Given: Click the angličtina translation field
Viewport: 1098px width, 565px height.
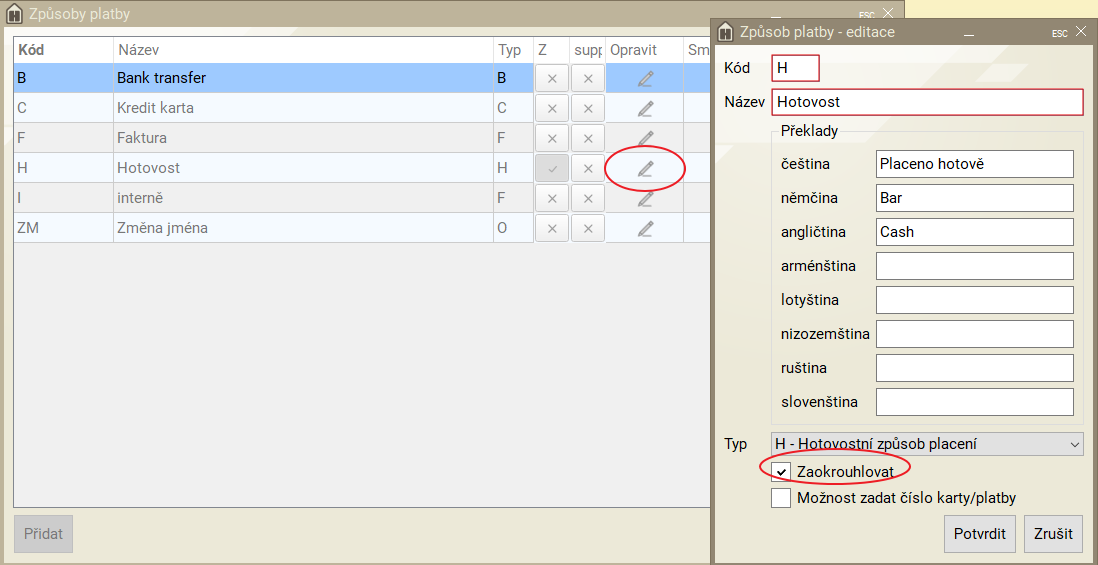Looking at the screenshot, I should pos(974,232).
